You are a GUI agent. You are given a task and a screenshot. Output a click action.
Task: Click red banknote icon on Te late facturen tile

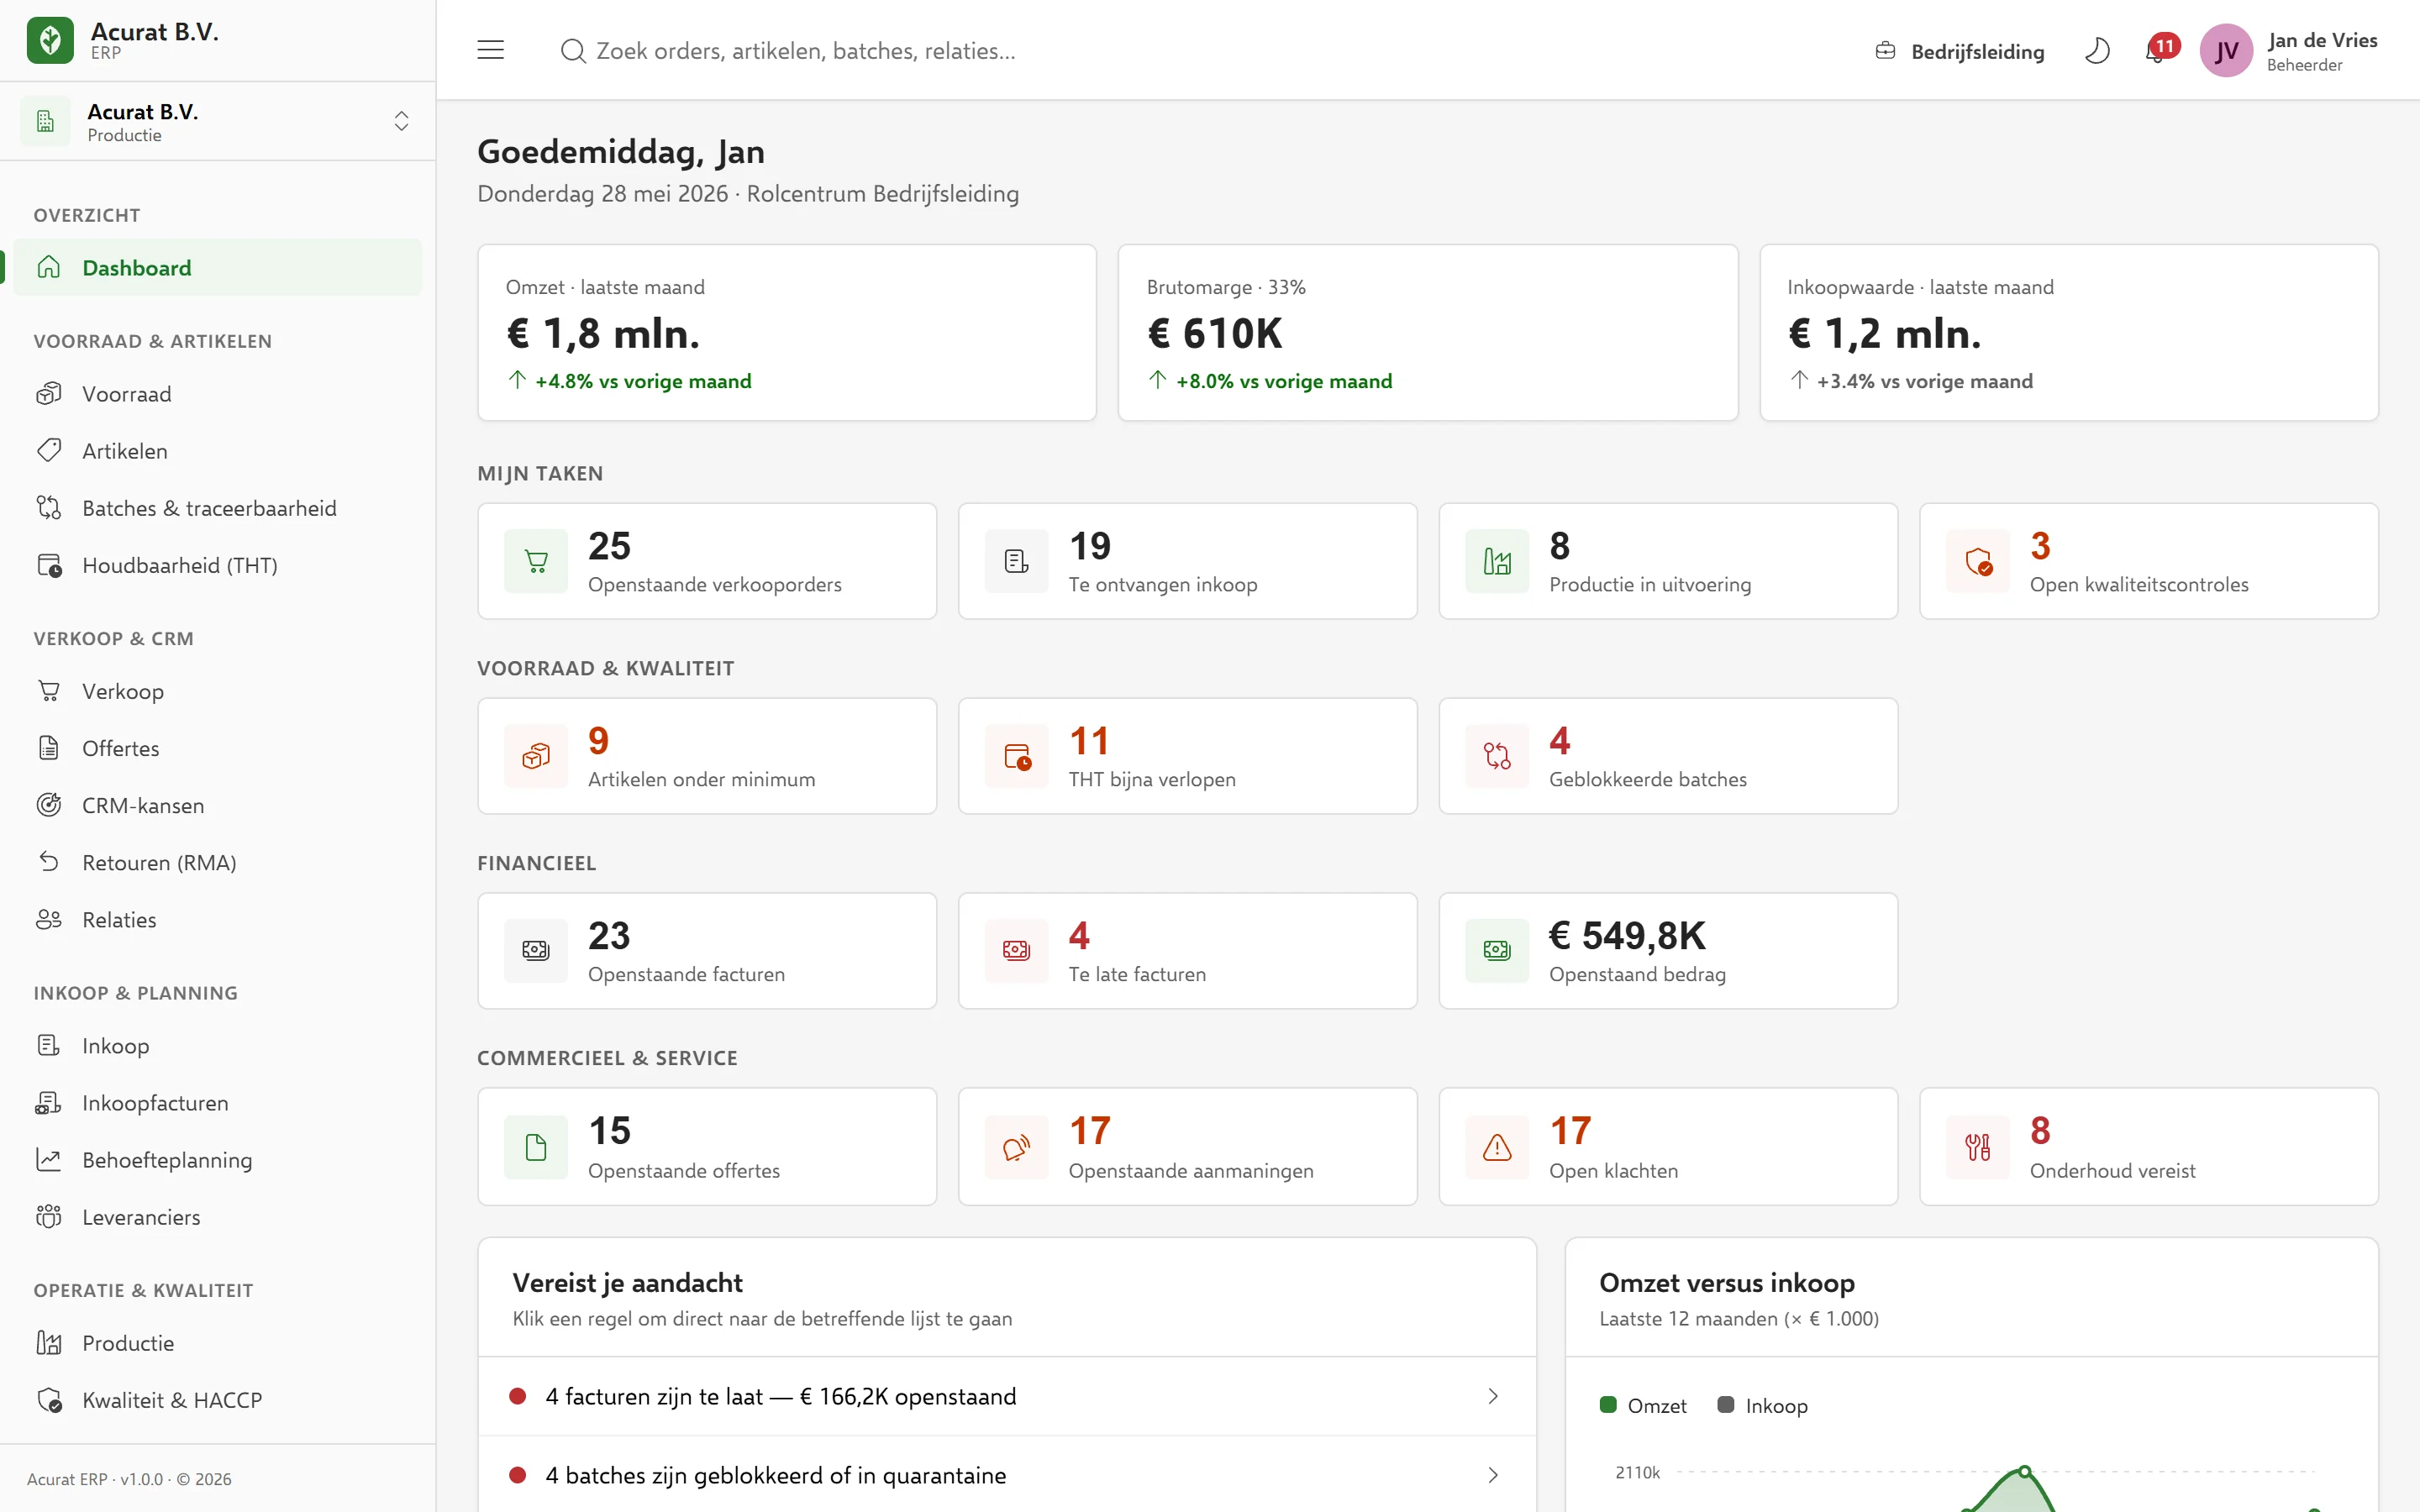(x=1016, y=950)
